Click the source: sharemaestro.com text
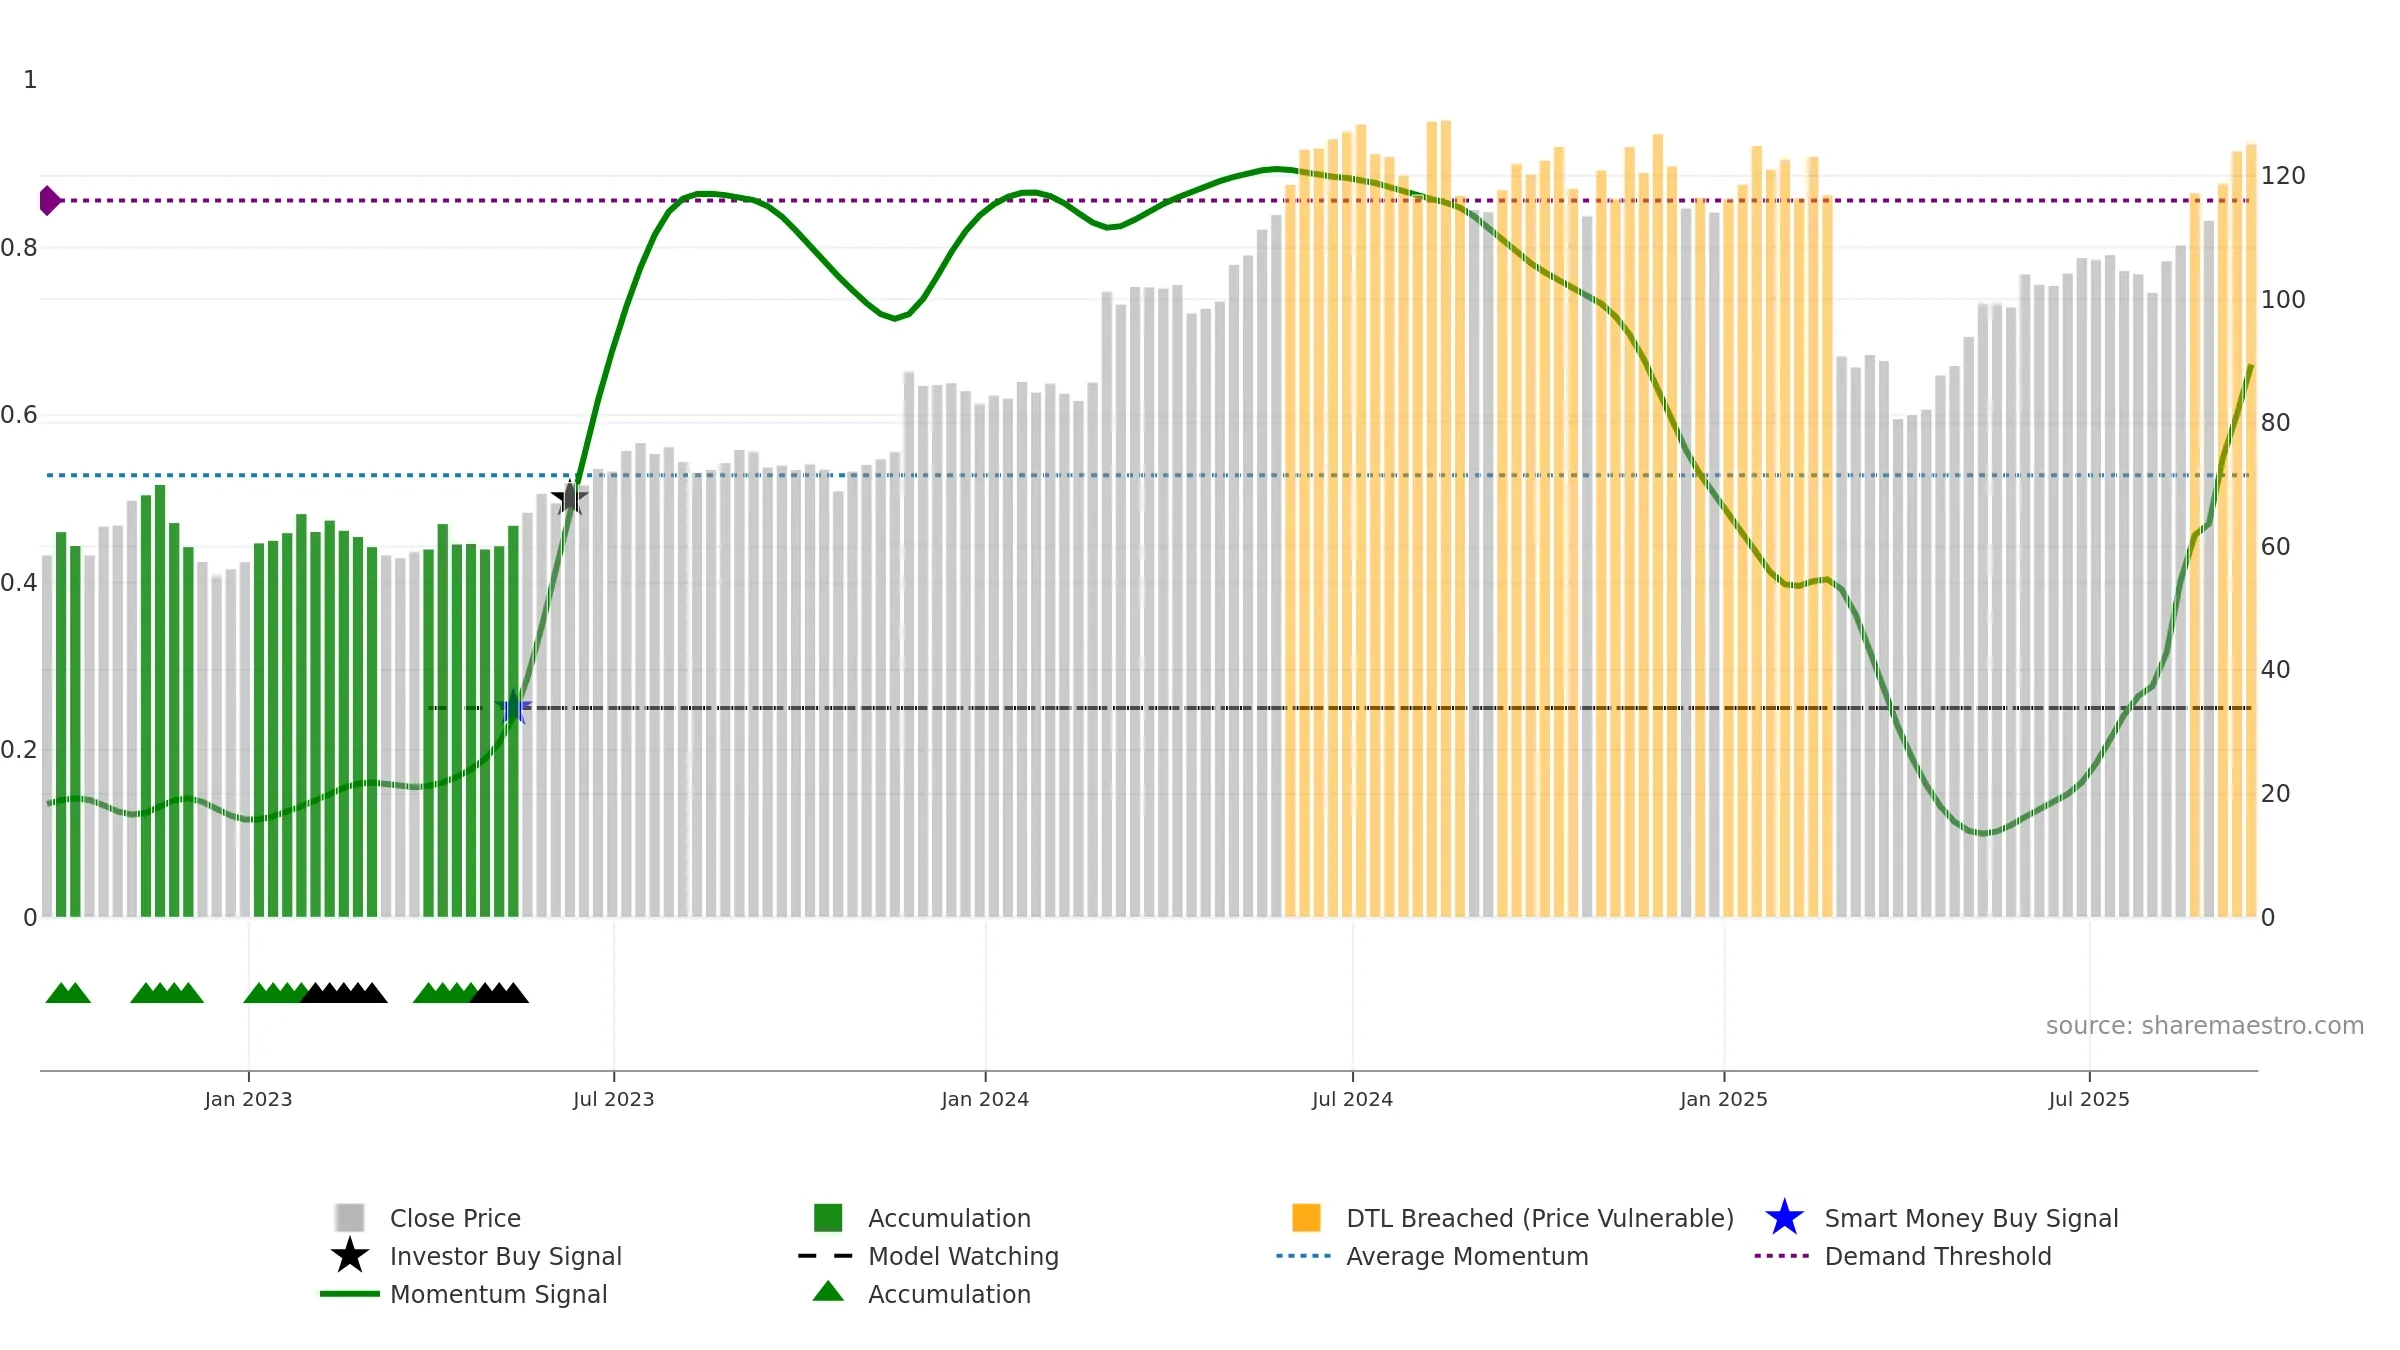2400x1350 pixels. [2205, 1026]
